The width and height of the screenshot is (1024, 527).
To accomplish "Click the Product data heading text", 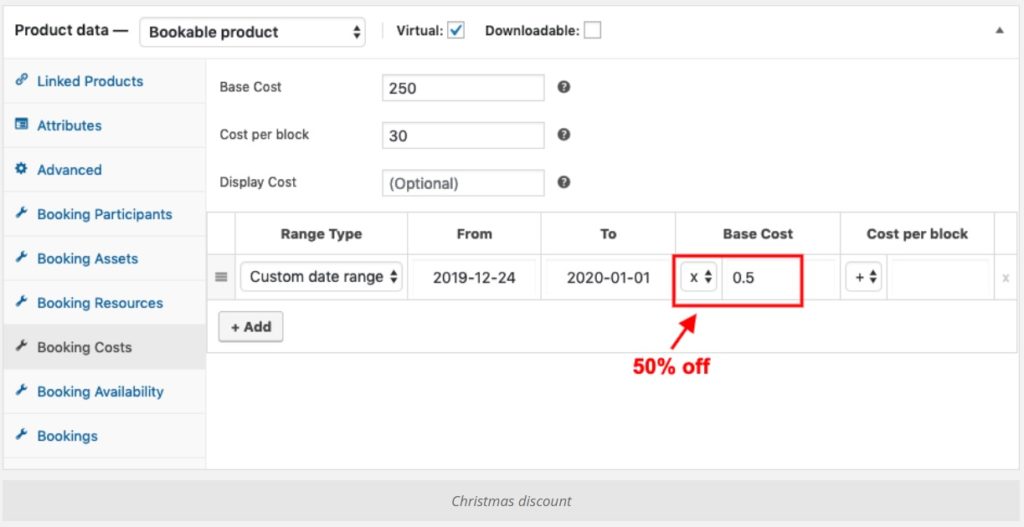I will [x=71, y=31].
